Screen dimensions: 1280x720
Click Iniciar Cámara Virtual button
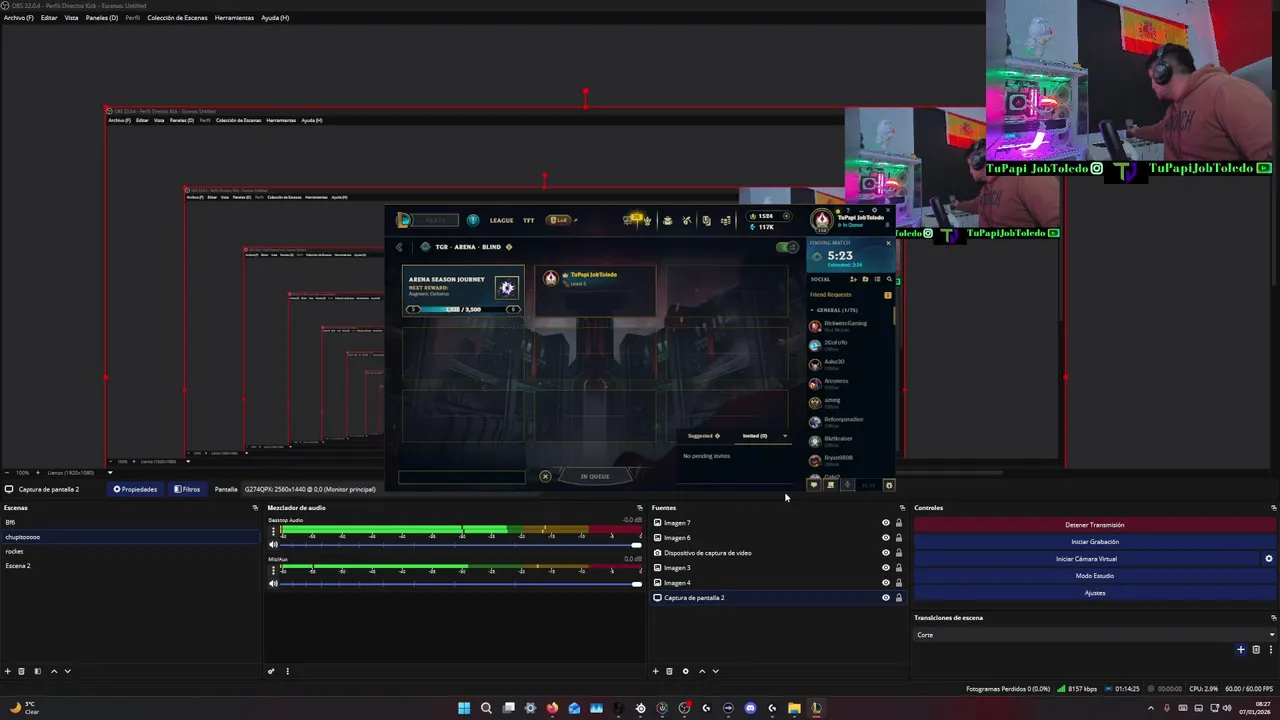(x=1087, y=559)
